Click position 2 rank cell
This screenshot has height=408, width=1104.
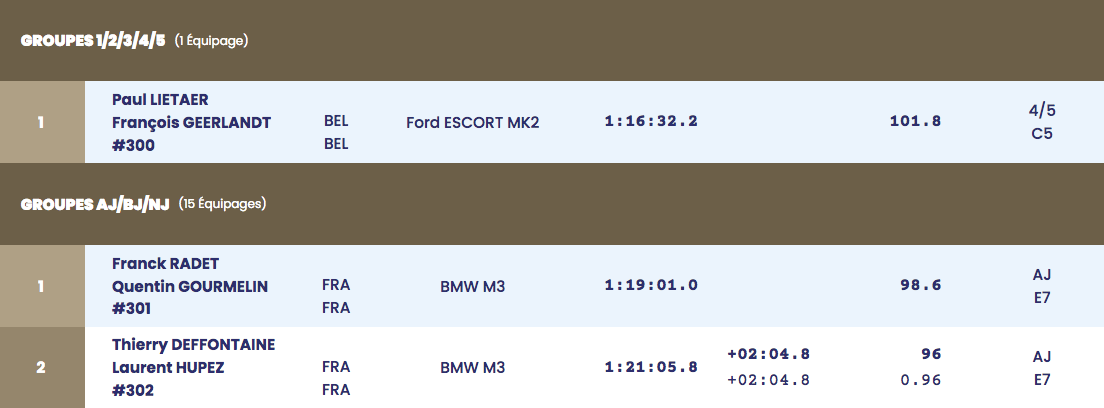point(42,367)
